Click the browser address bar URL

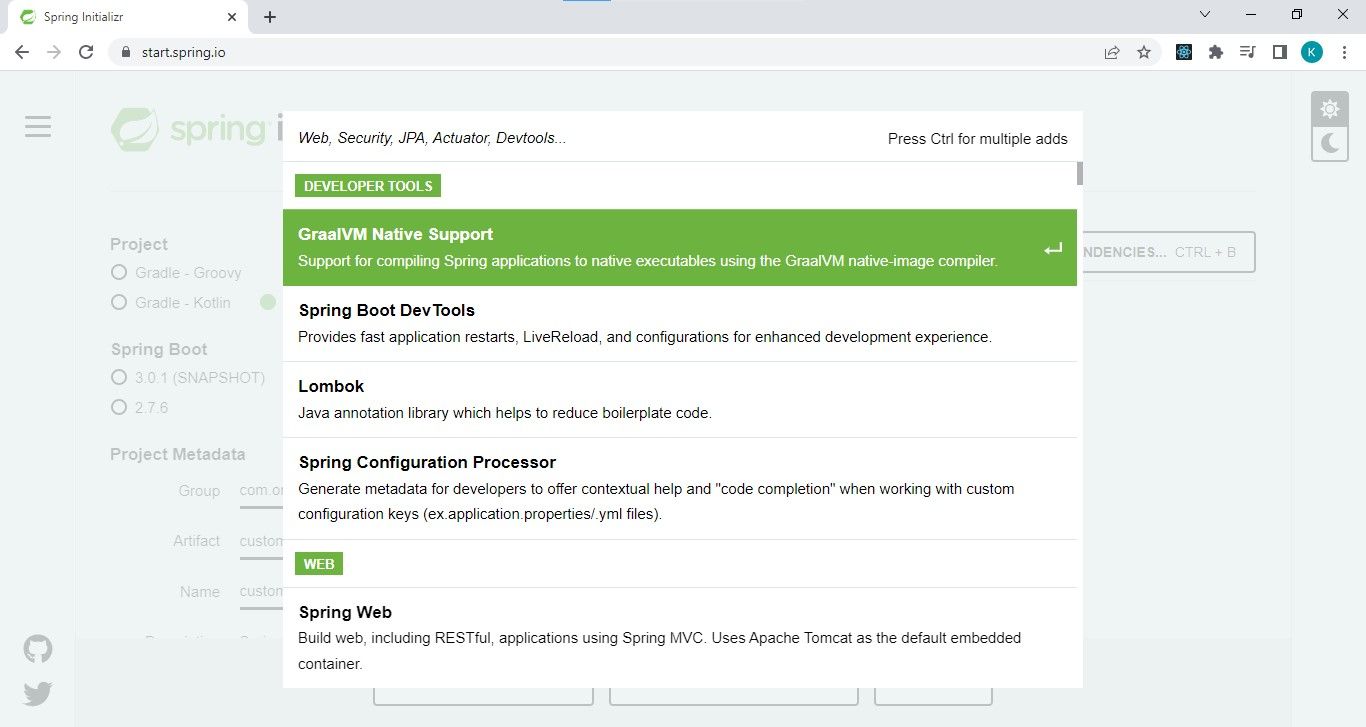[183, 52]
